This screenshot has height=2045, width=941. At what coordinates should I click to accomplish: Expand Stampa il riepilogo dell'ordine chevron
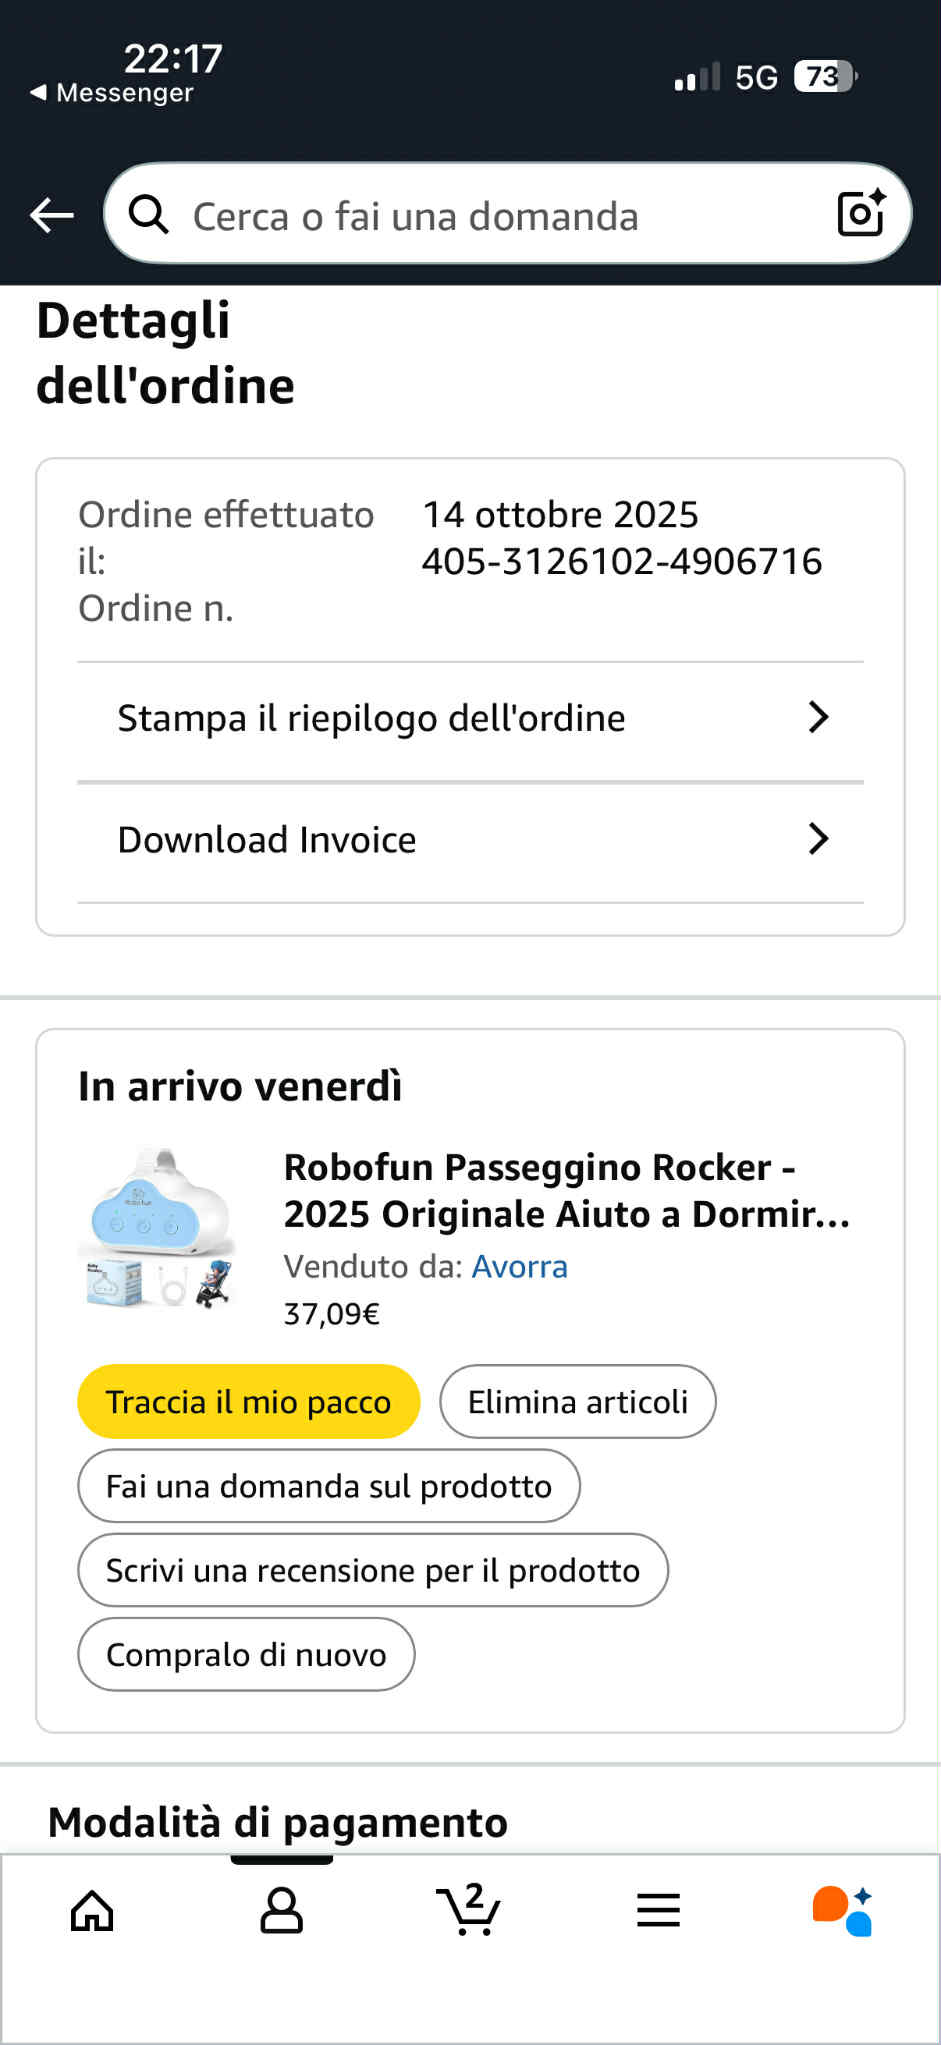tap(818, 717)
